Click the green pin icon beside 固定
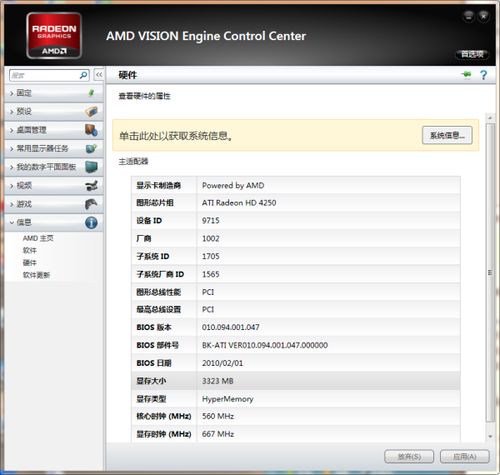500x475 pixels. 91,93
